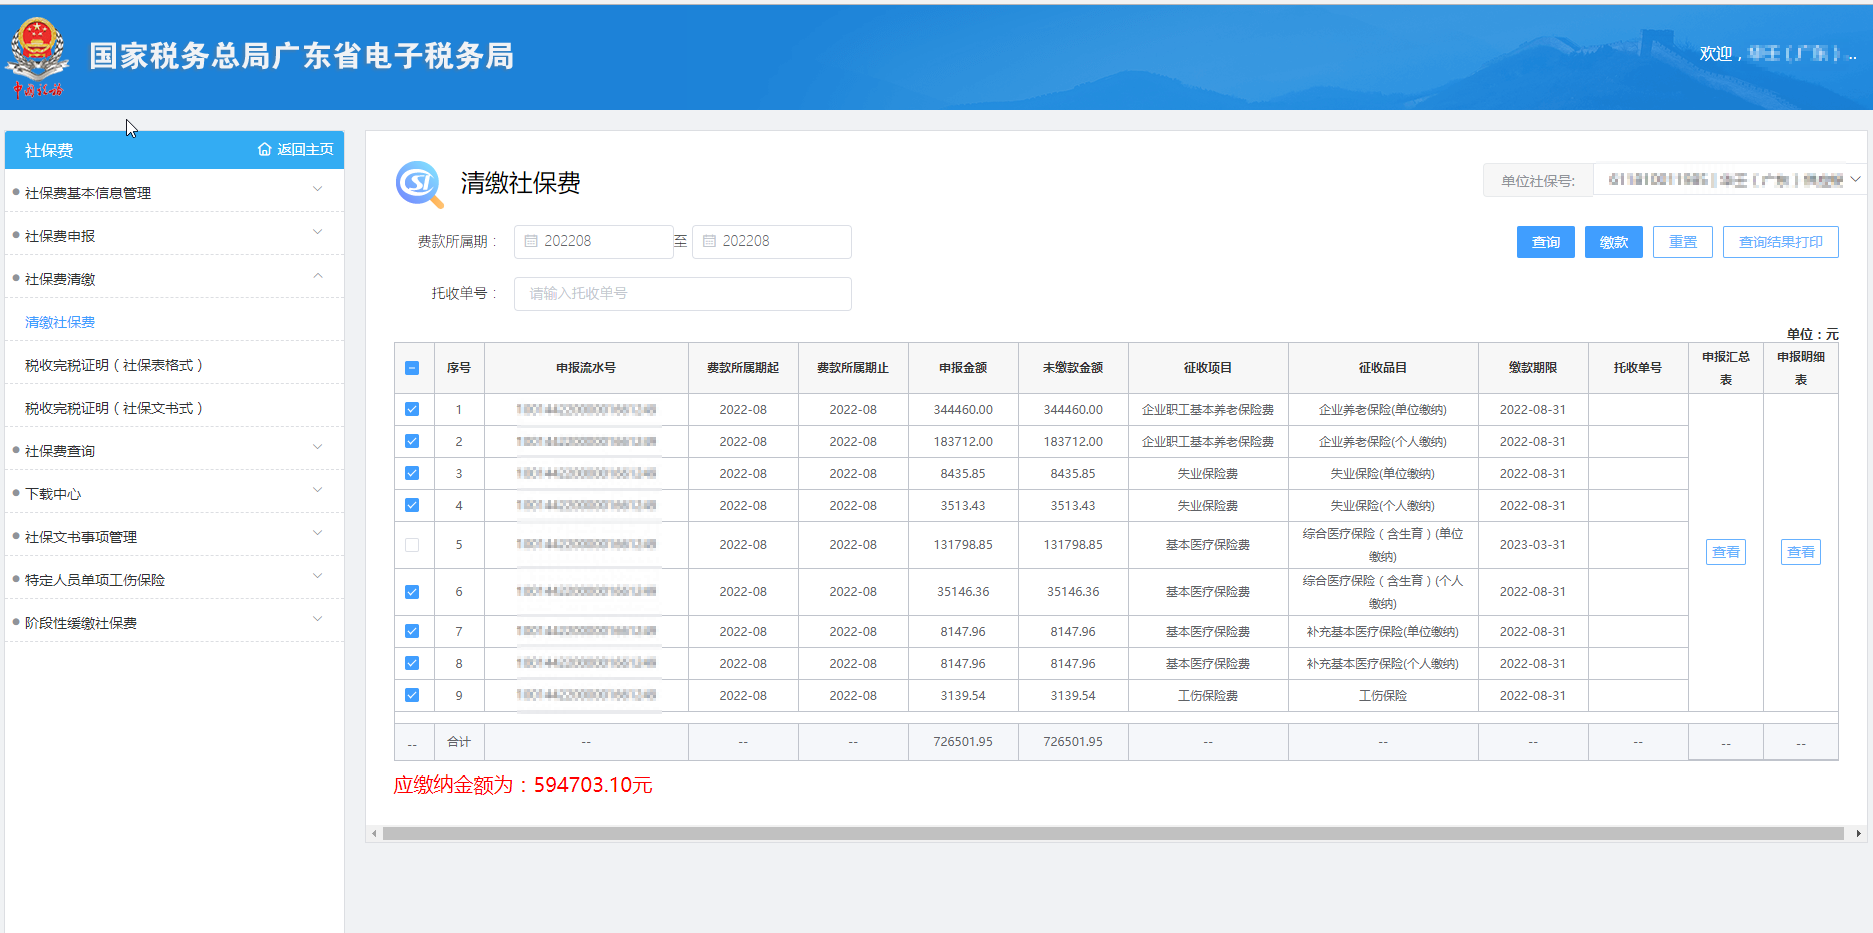Open 税收完税证明（社保表格式） menu item

pos(114,365)
